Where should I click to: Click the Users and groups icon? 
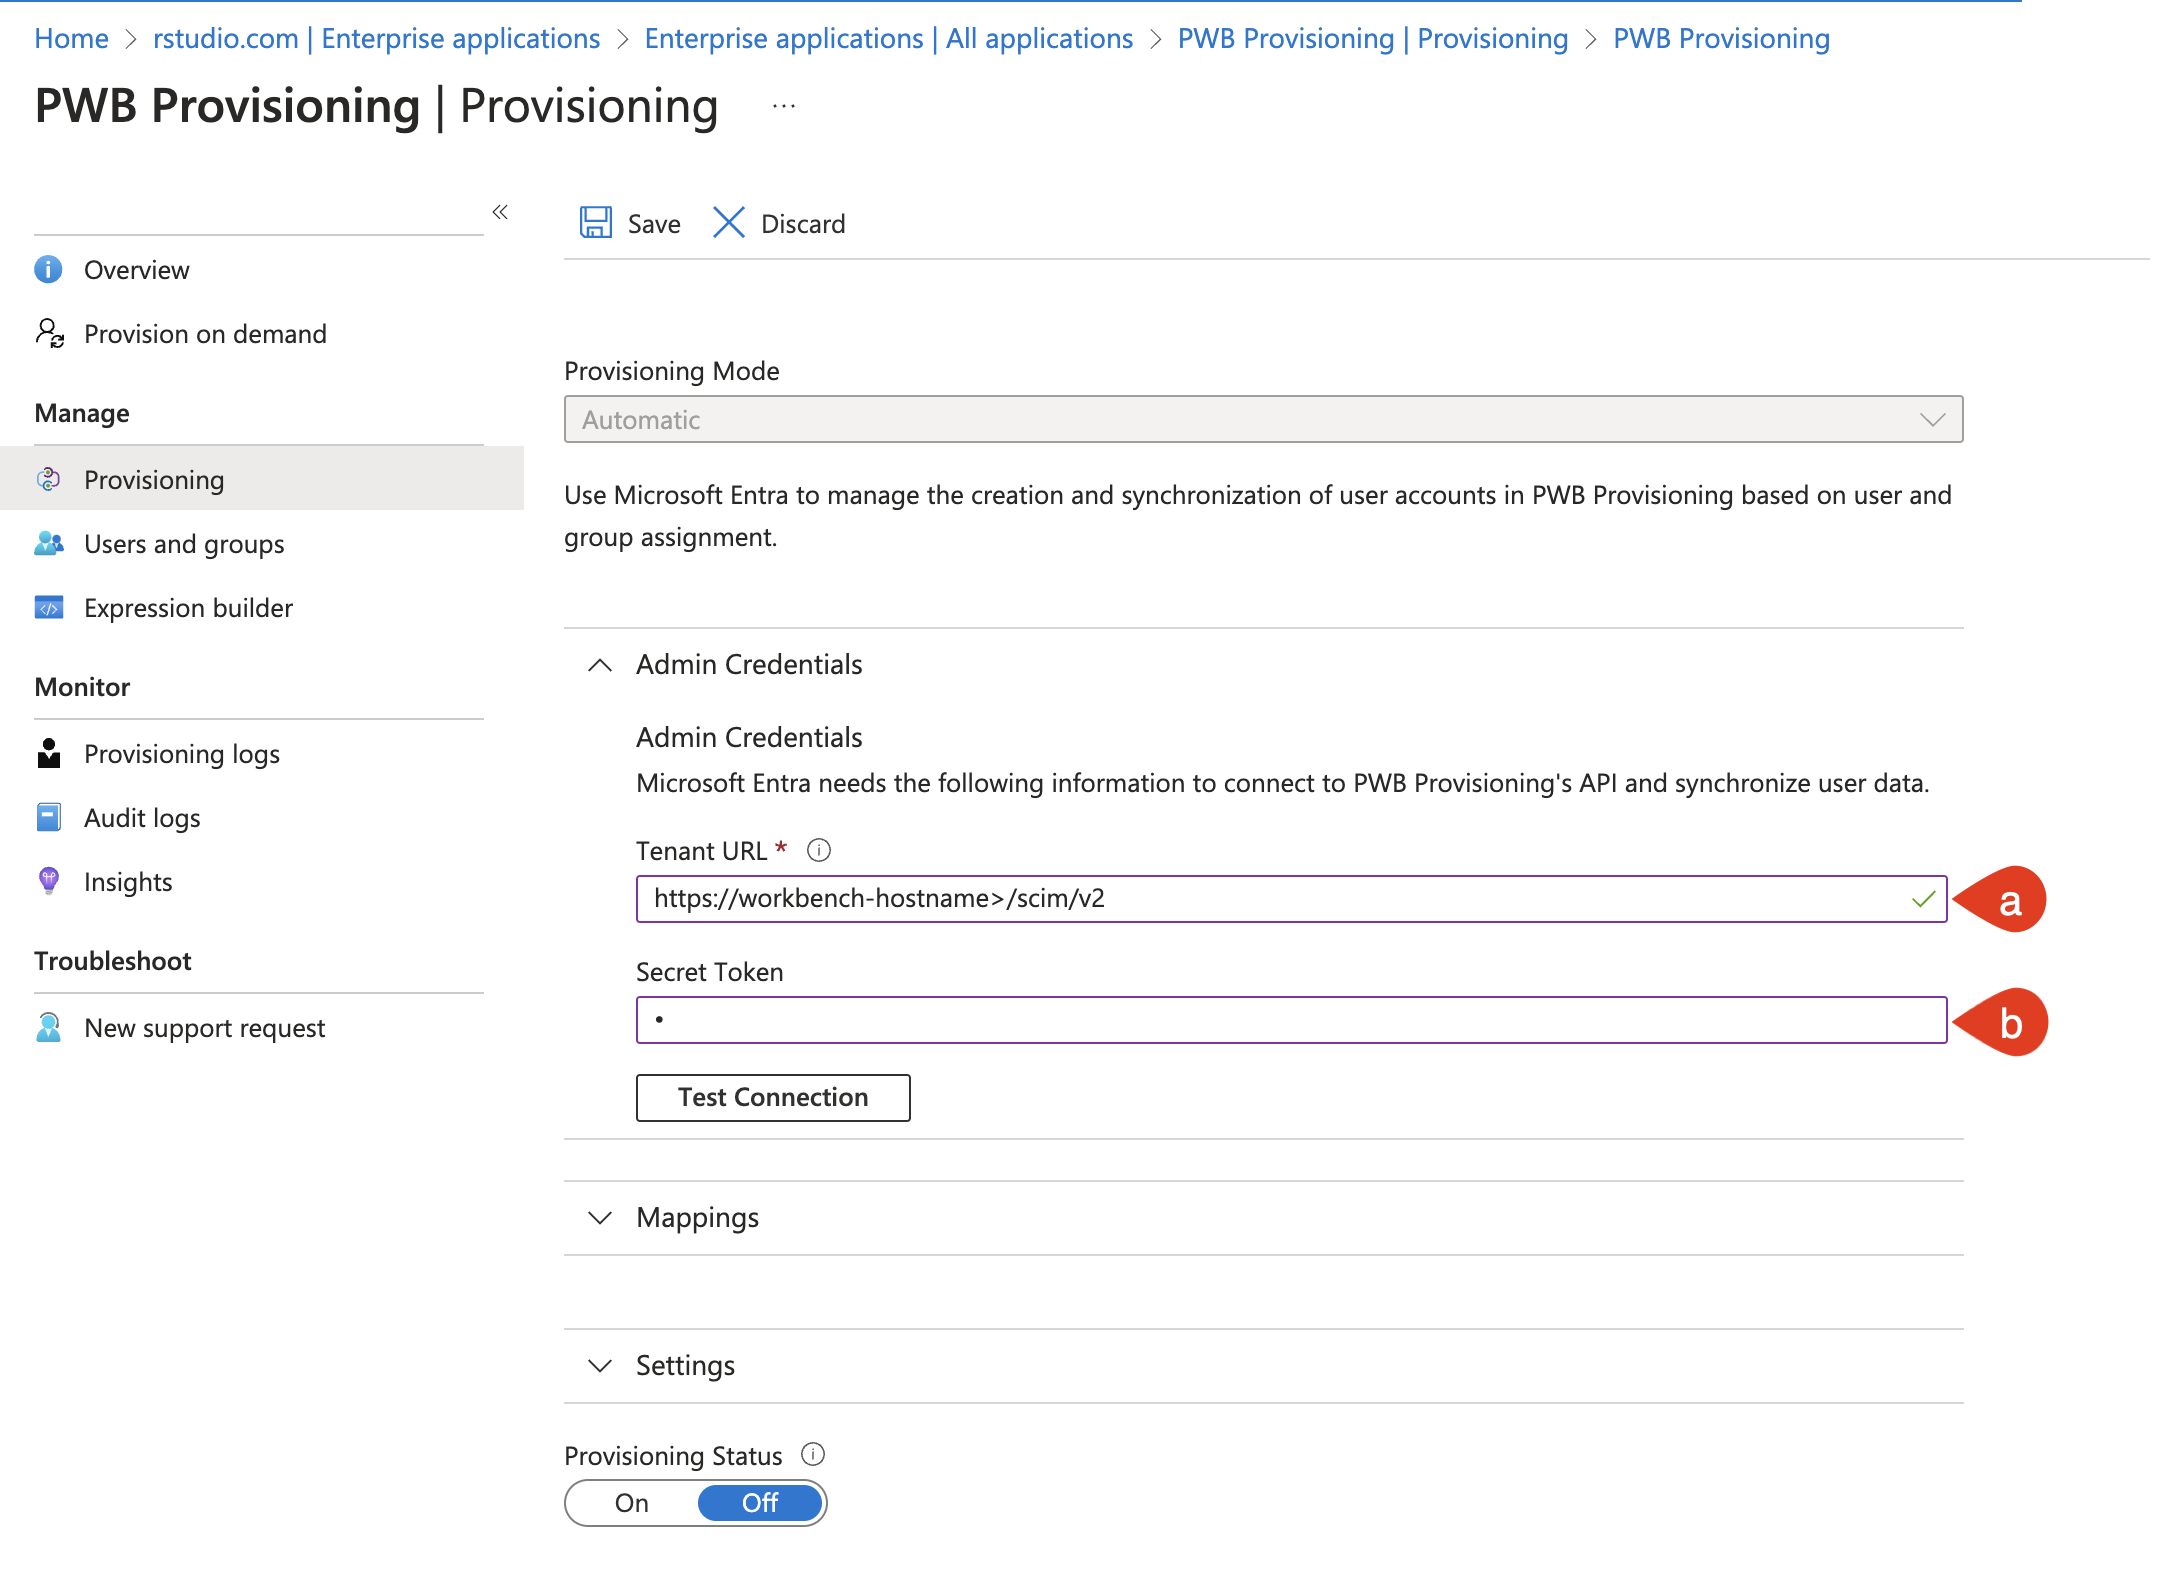[49, 543]
